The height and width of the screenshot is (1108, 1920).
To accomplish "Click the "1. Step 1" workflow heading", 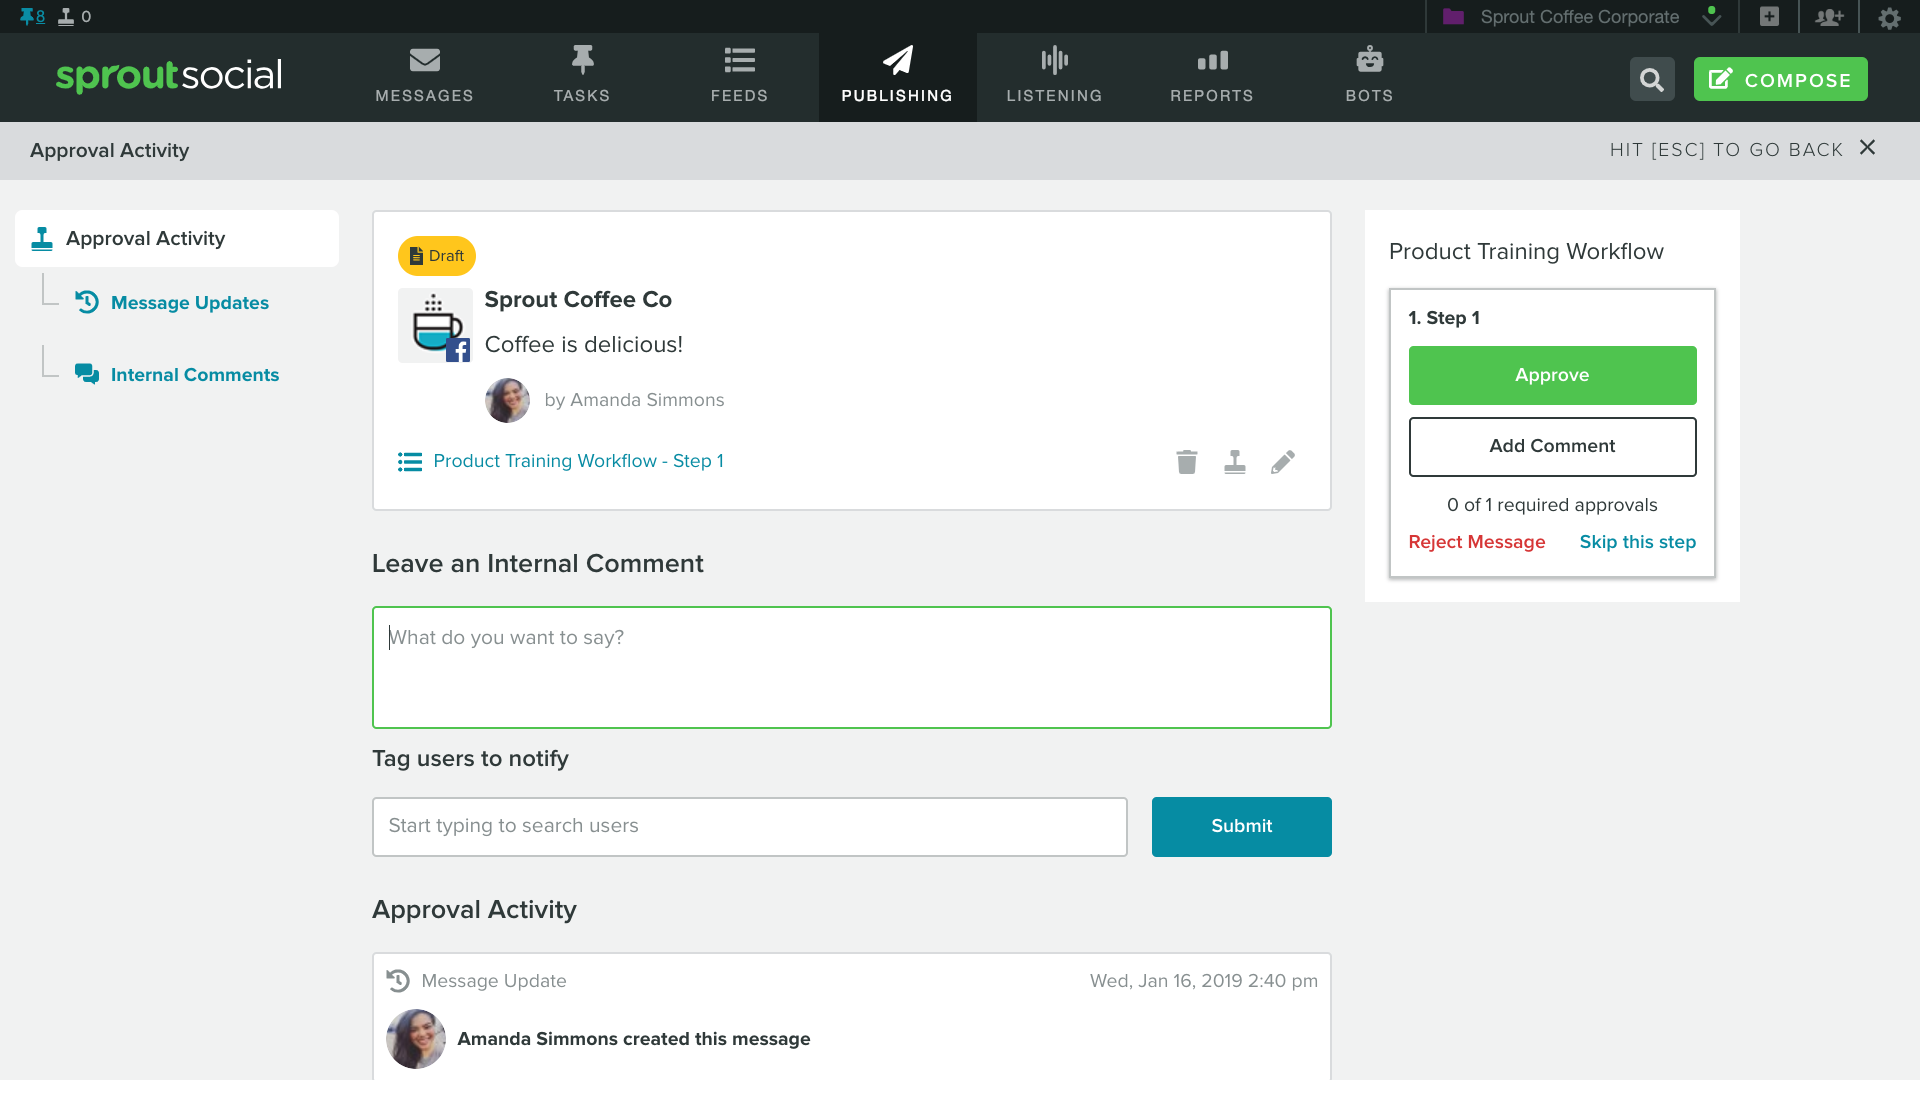I will pos(1444,318).
